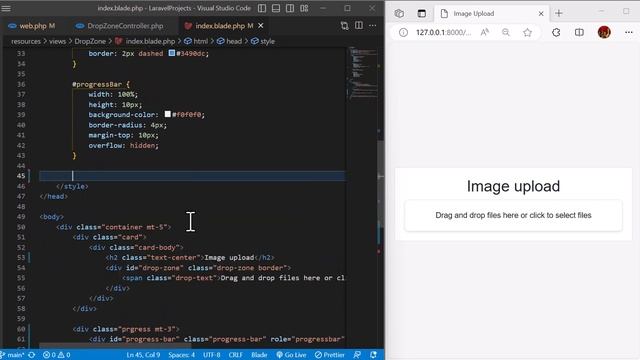
Task: Open browser profile avatar
Action: (604, 32)
